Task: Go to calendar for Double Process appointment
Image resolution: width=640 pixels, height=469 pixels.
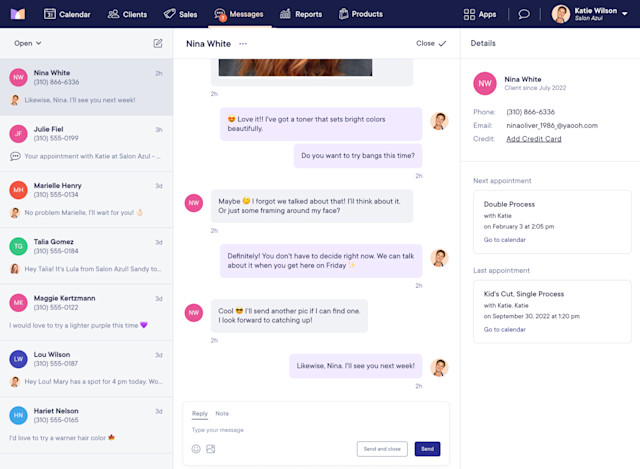Action: point(504,240)
